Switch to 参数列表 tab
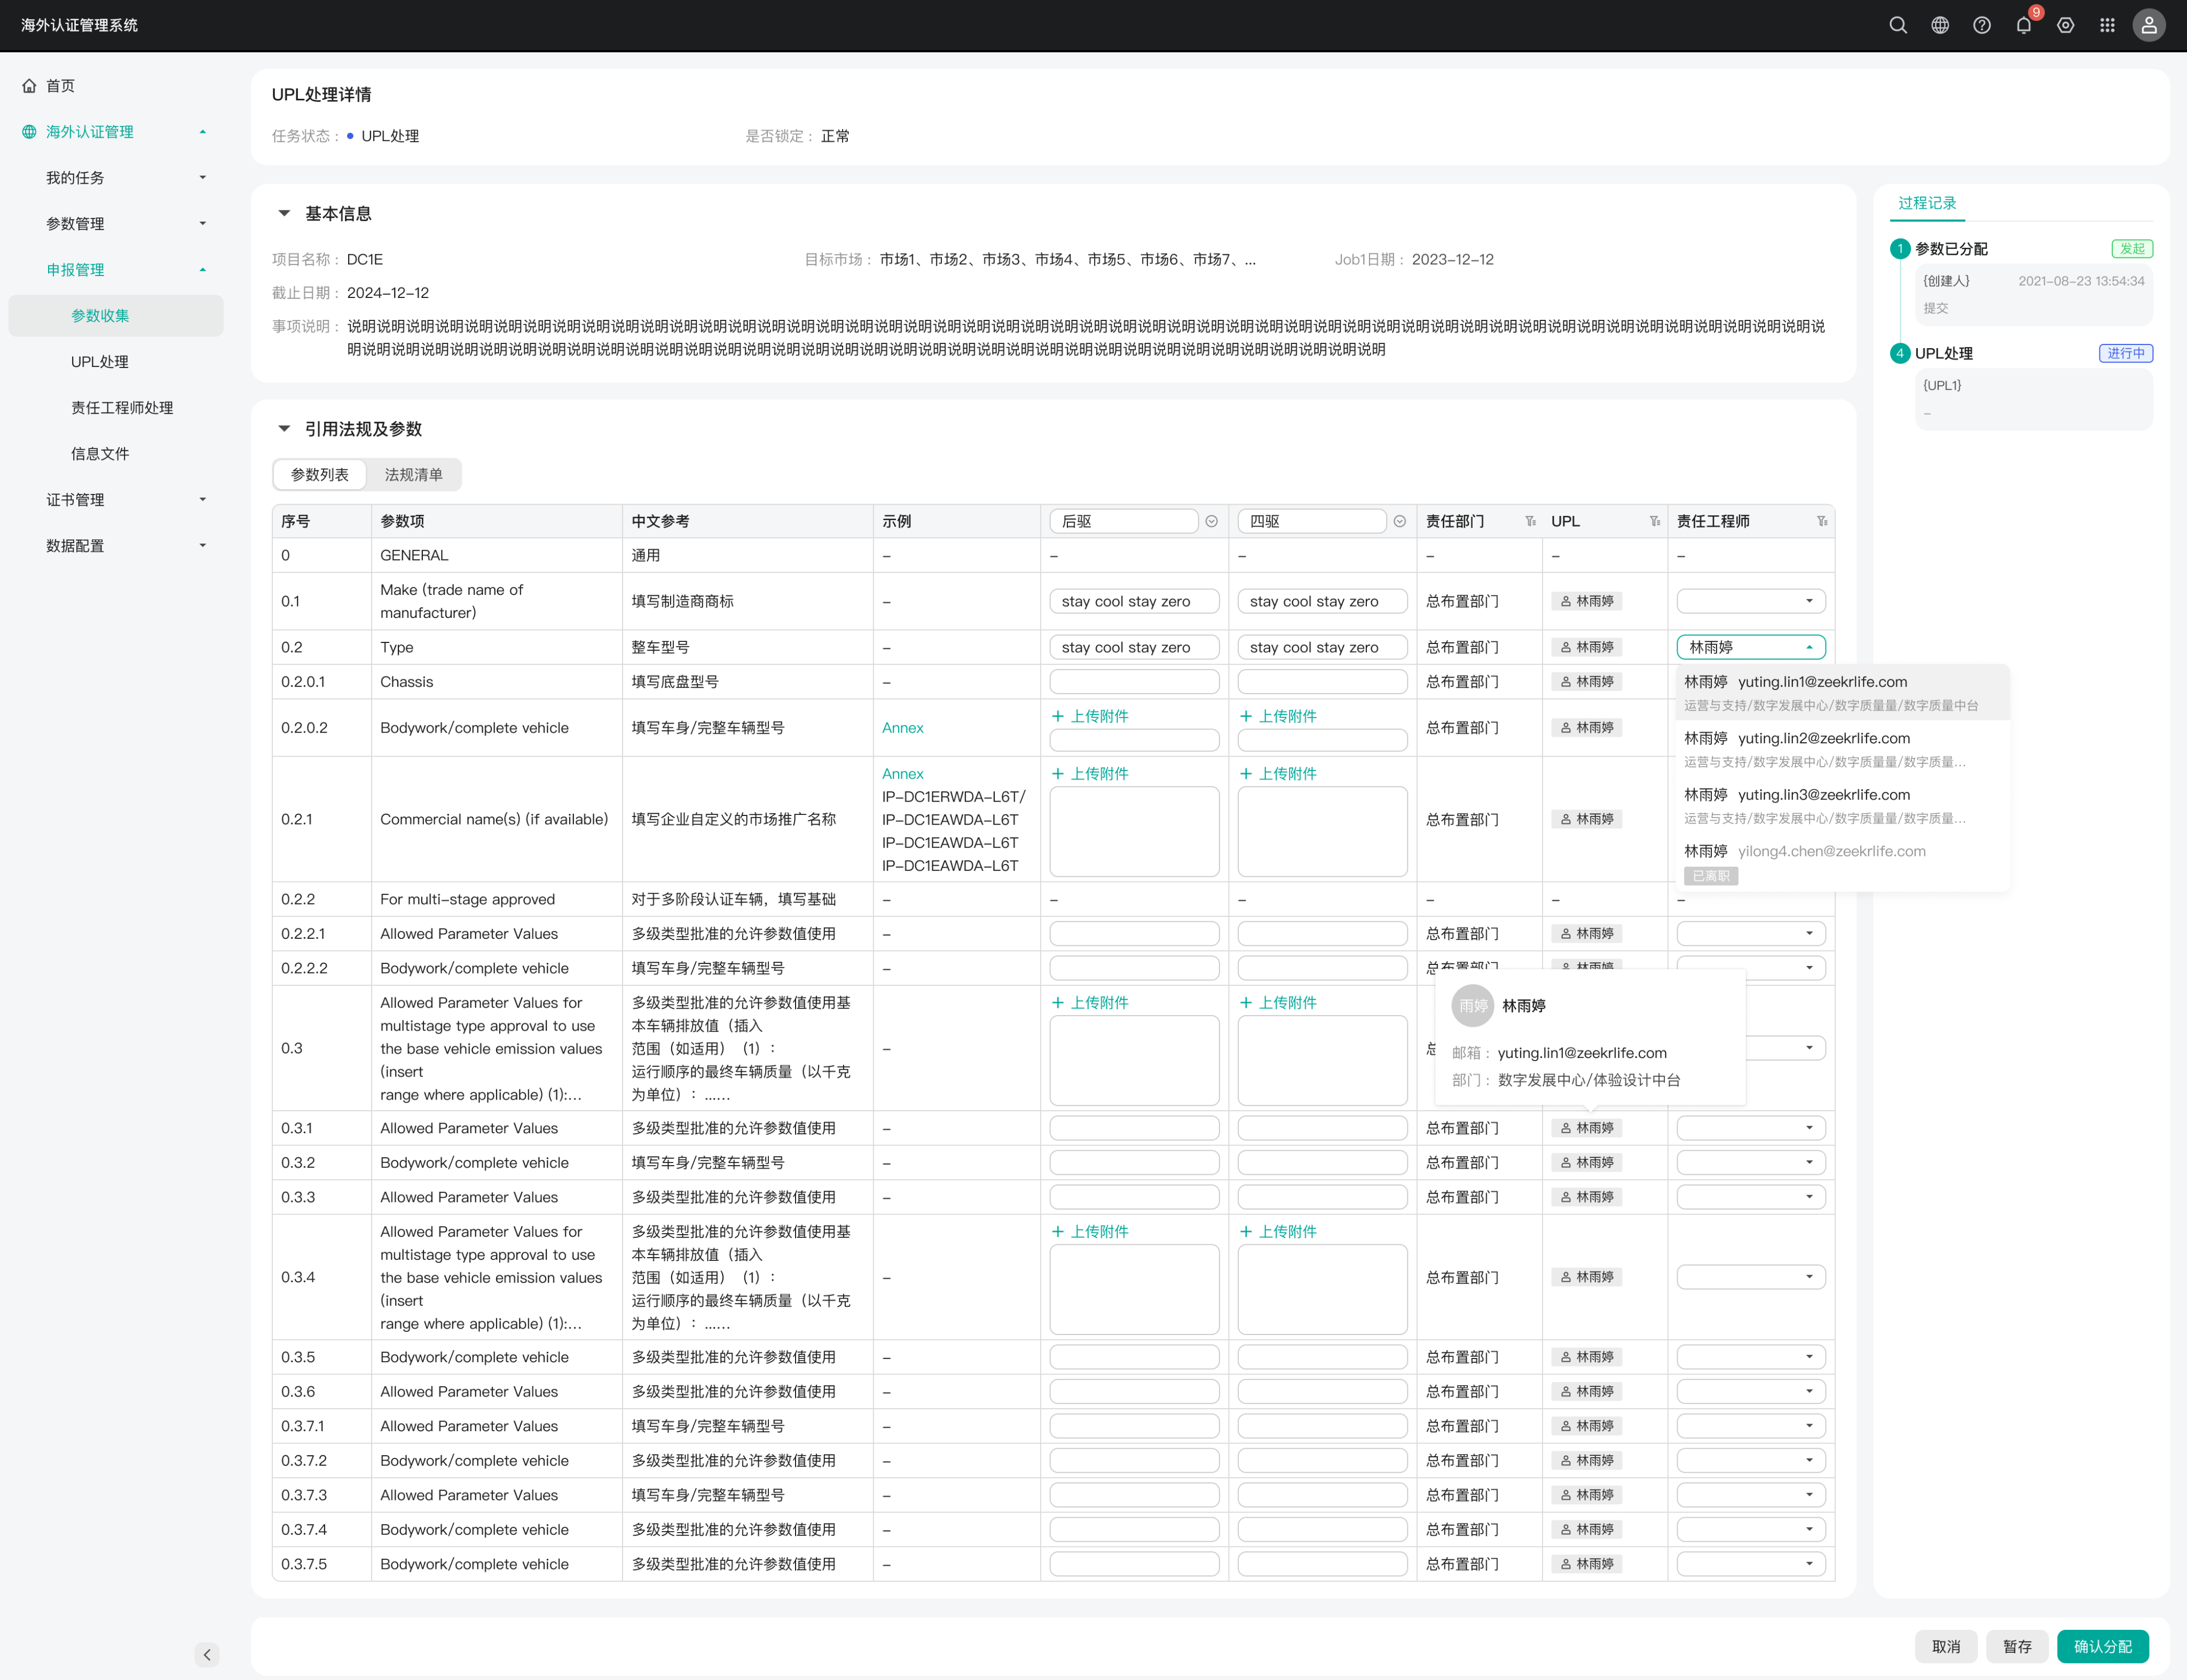Screen dimensions: 2187x1680 (x=320, y=475)
